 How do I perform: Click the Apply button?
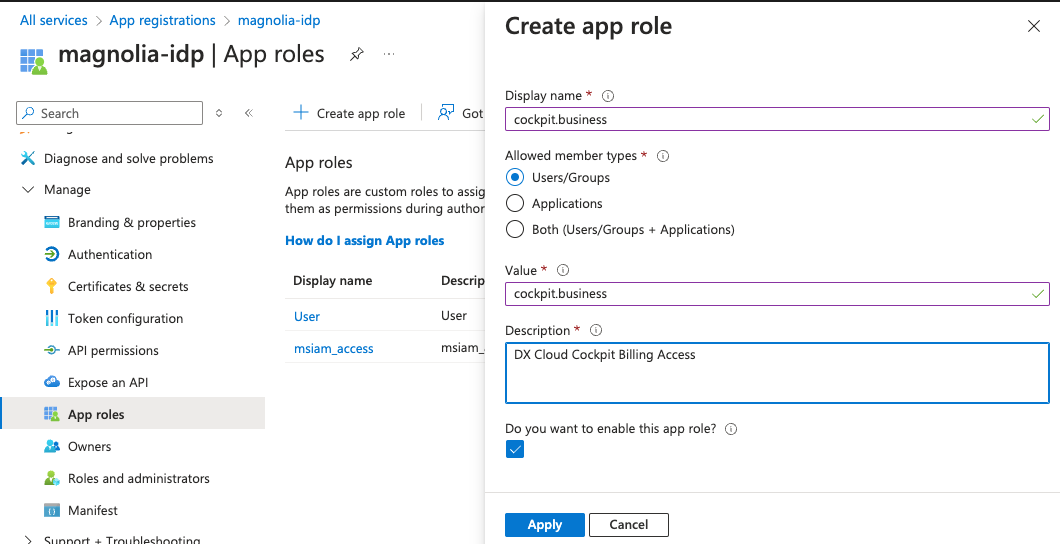pos(545,524)
